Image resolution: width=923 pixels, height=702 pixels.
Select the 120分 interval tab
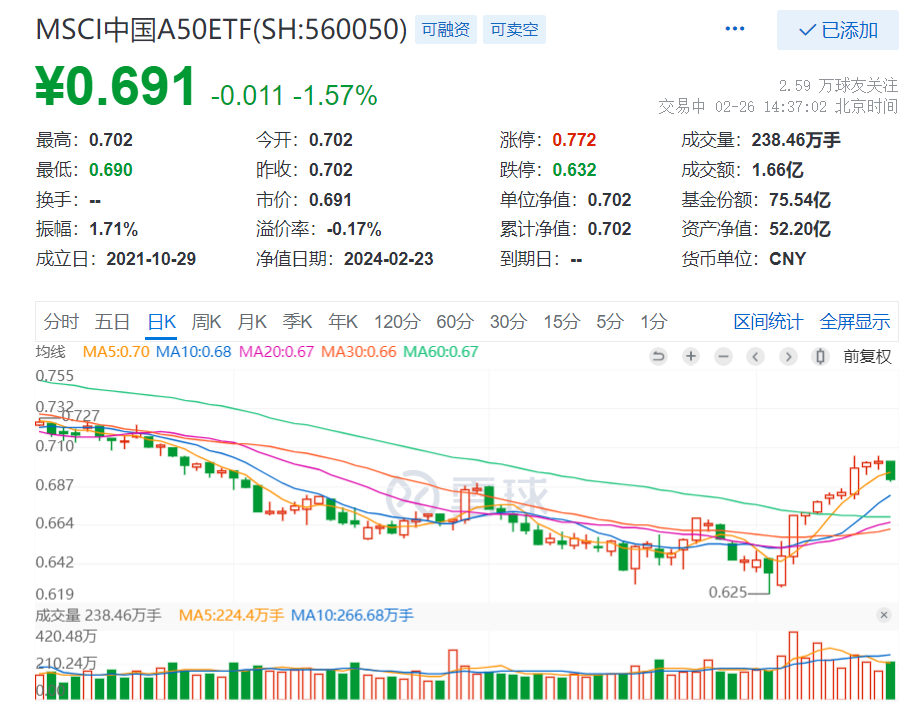tap(397, 322)
